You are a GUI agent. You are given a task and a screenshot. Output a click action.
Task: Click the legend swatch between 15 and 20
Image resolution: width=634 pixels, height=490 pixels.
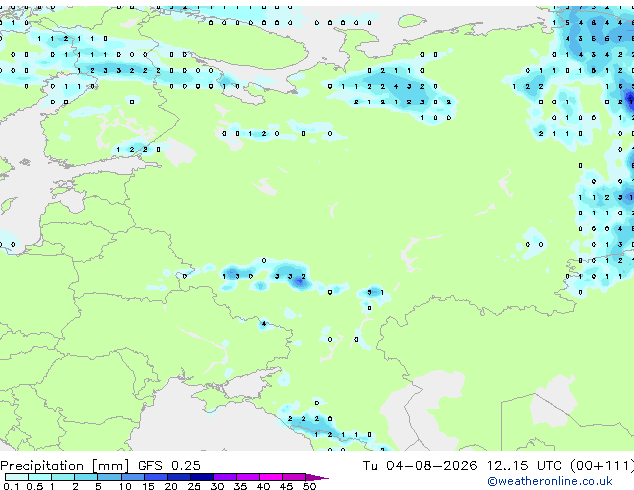pos(156,477)
